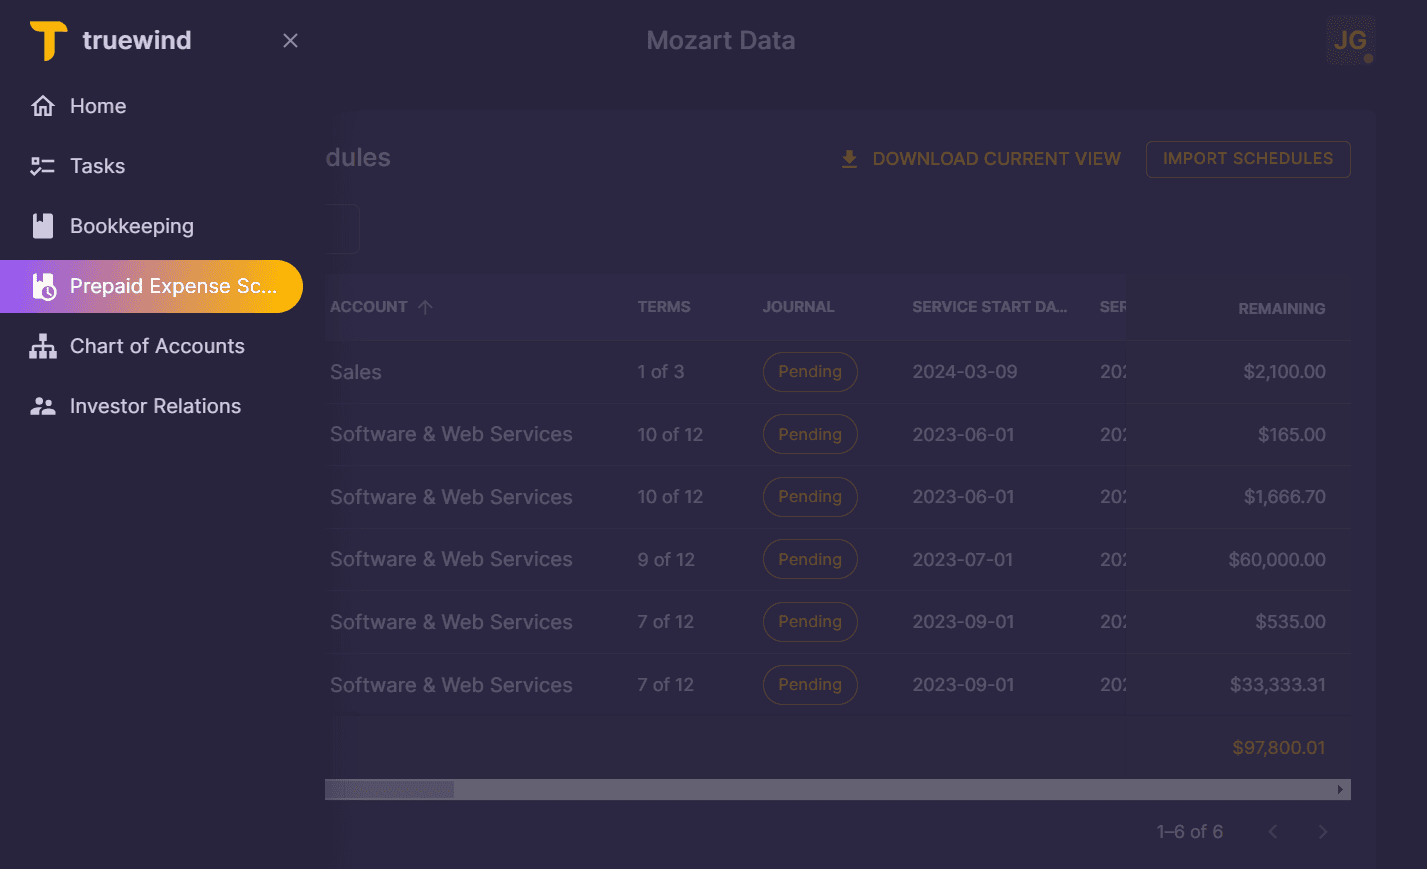This screenshot has height=869, width=1427.
Task: Toggle the ACCOUNT column sort arrow
Action: click(x=423, y=307)
